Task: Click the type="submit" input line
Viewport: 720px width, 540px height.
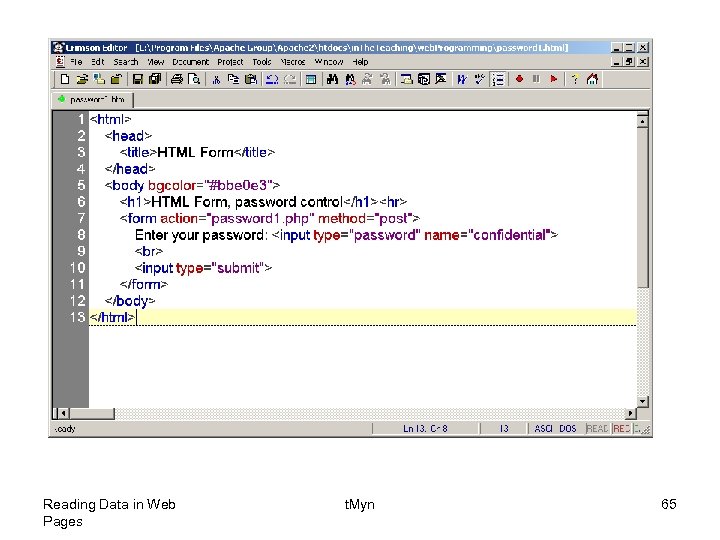Action: tap(203, 268)
